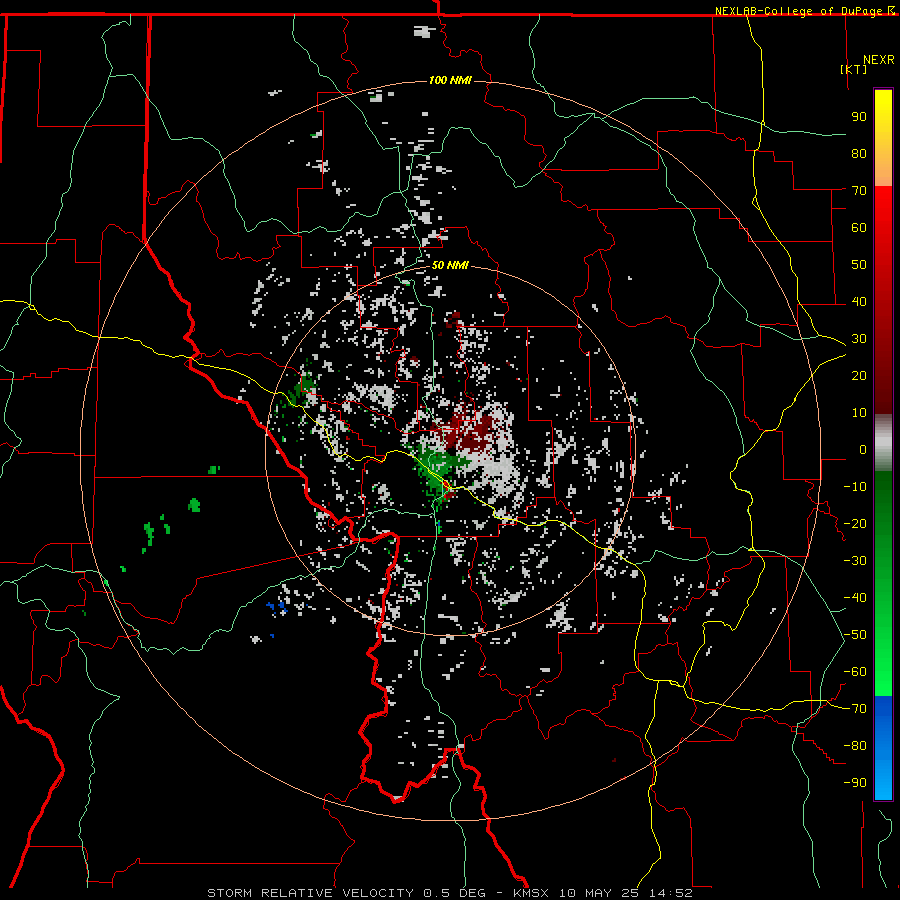Click the -60 value on velocity scale
900x900 pixels.
click(x=855, y=672)
